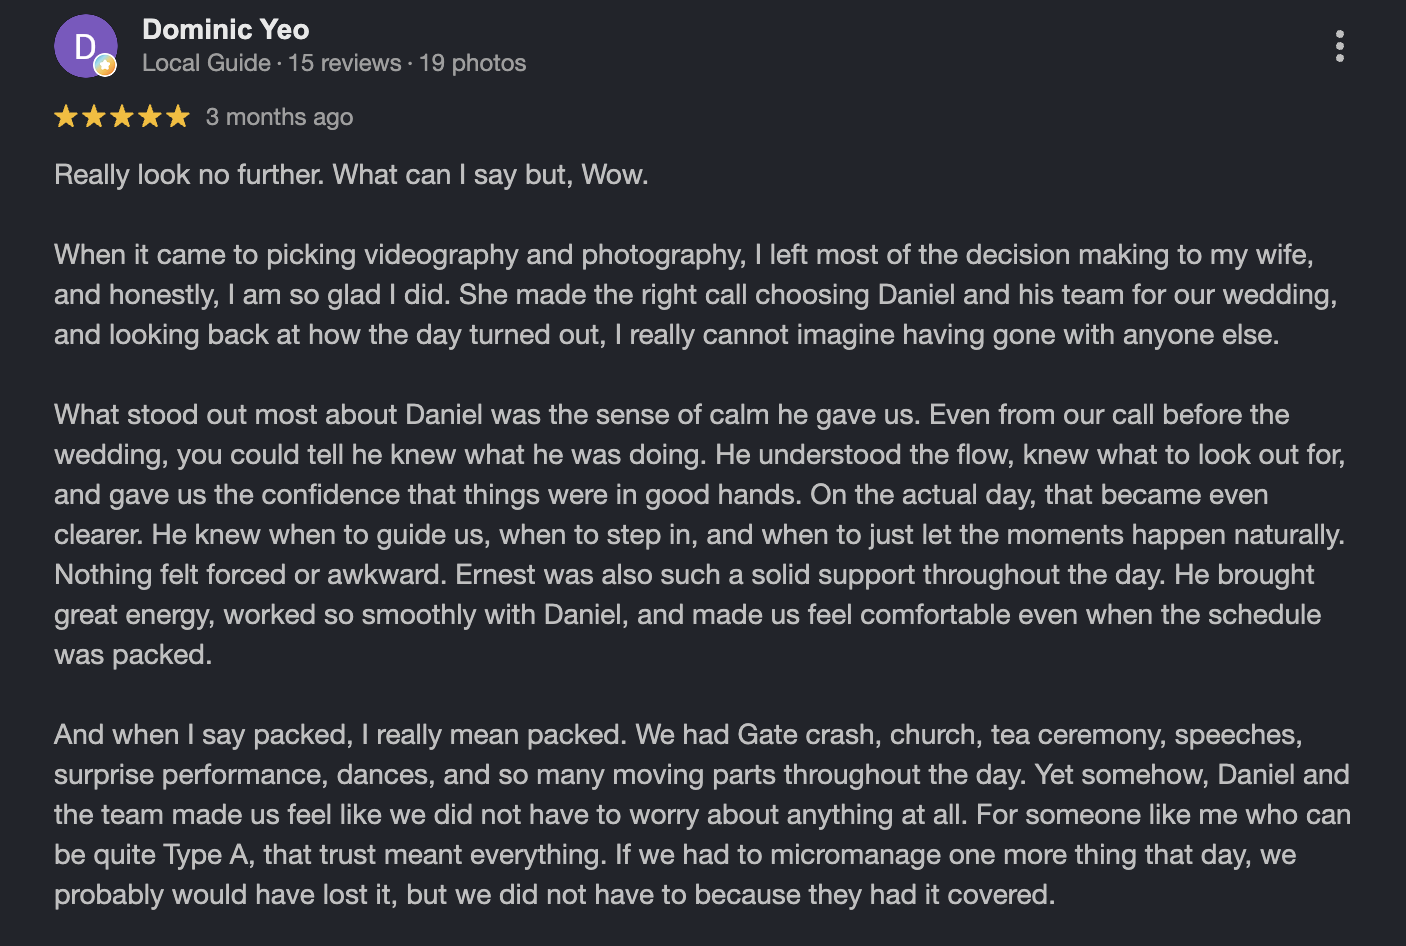The height and width of the screenshot is (946, 1406).
Task: Click the opening line "Really look no further"
Action: (189, 175)
